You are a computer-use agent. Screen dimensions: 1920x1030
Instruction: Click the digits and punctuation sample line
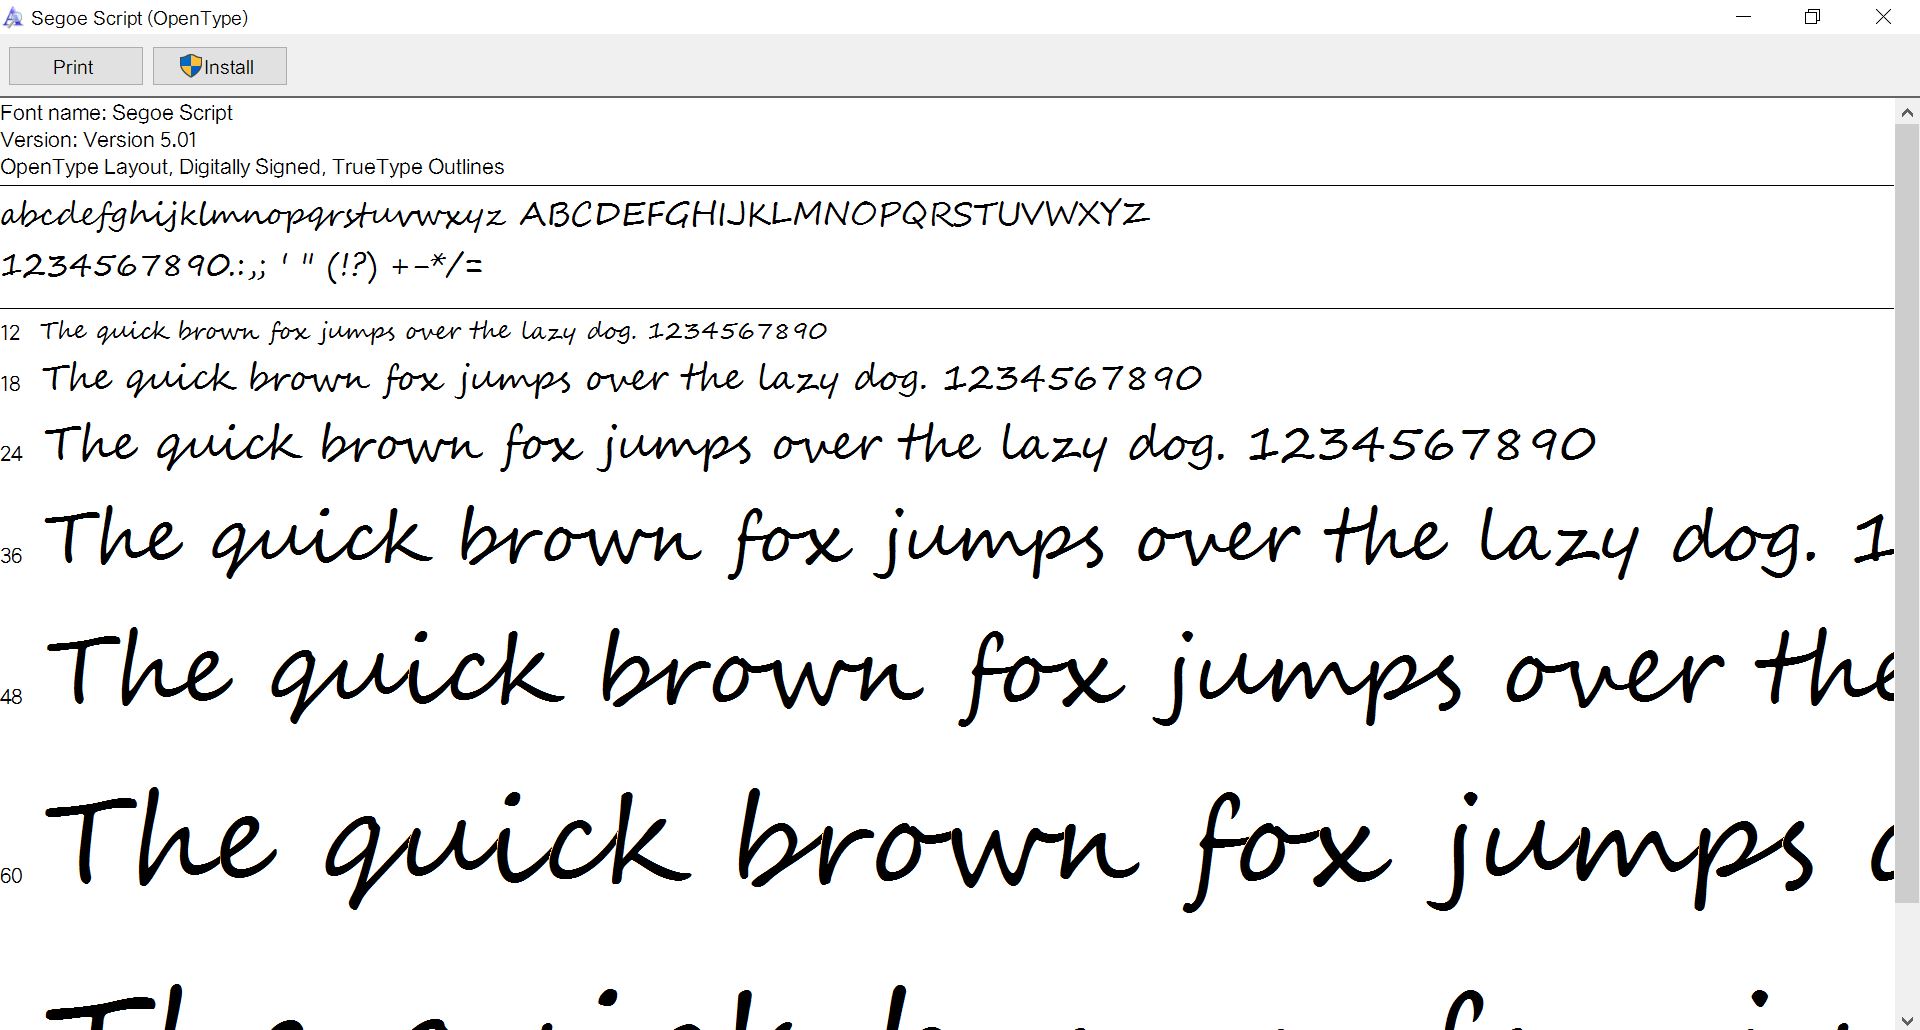(x=242, y=265)
